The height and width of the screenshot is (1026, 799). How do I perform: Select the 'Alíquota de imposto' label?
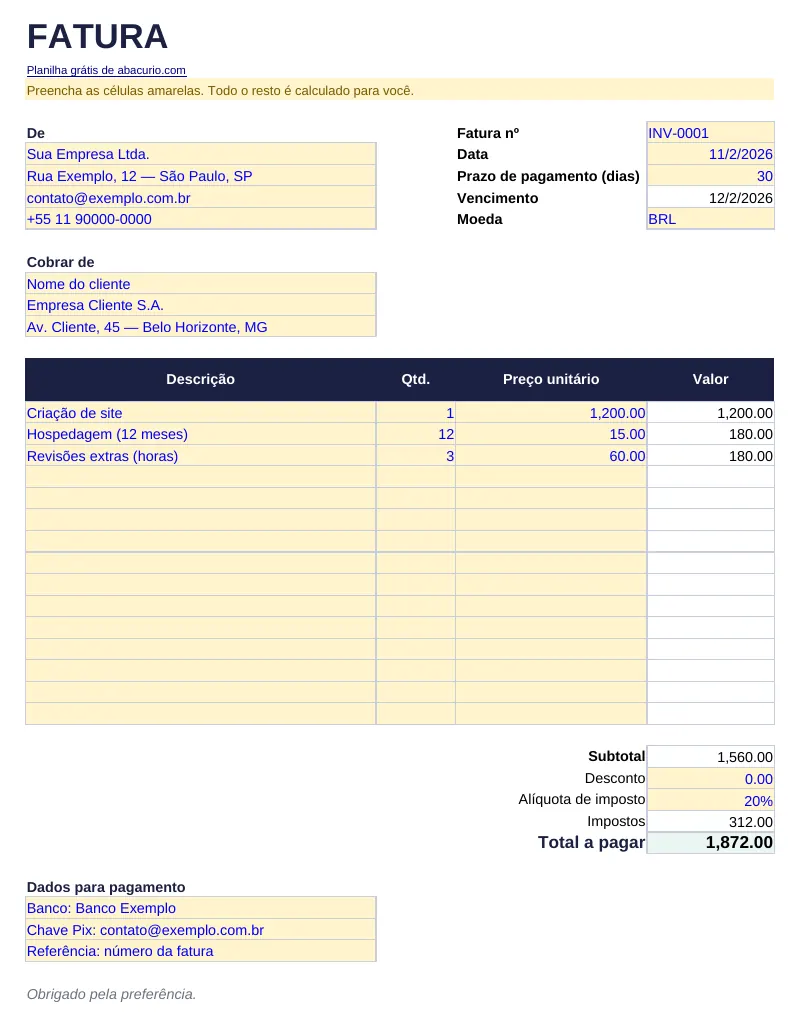[x=582, y=799]
